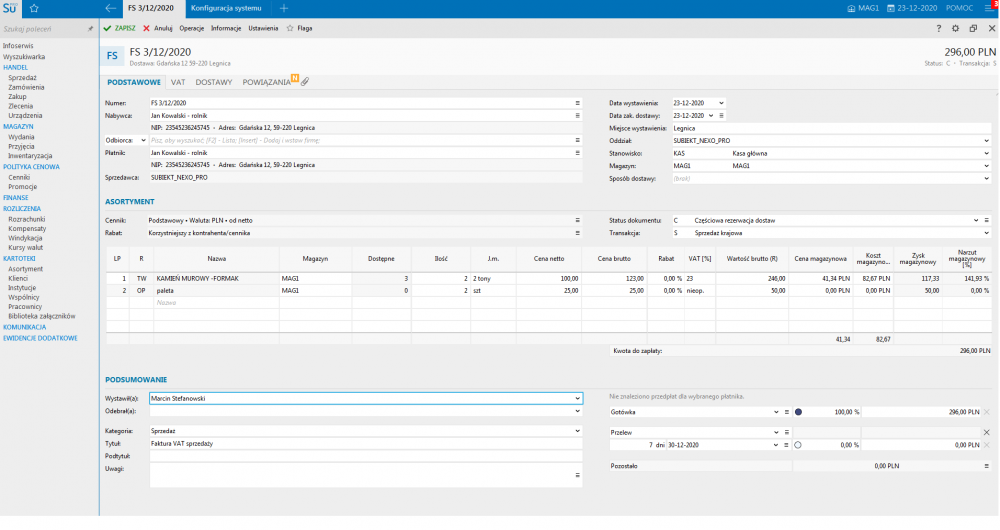The width and height of the screenshot is (1000, 530).
Task: Open Rozrachunki in the sidebar
Action: (x=27, y=219)
